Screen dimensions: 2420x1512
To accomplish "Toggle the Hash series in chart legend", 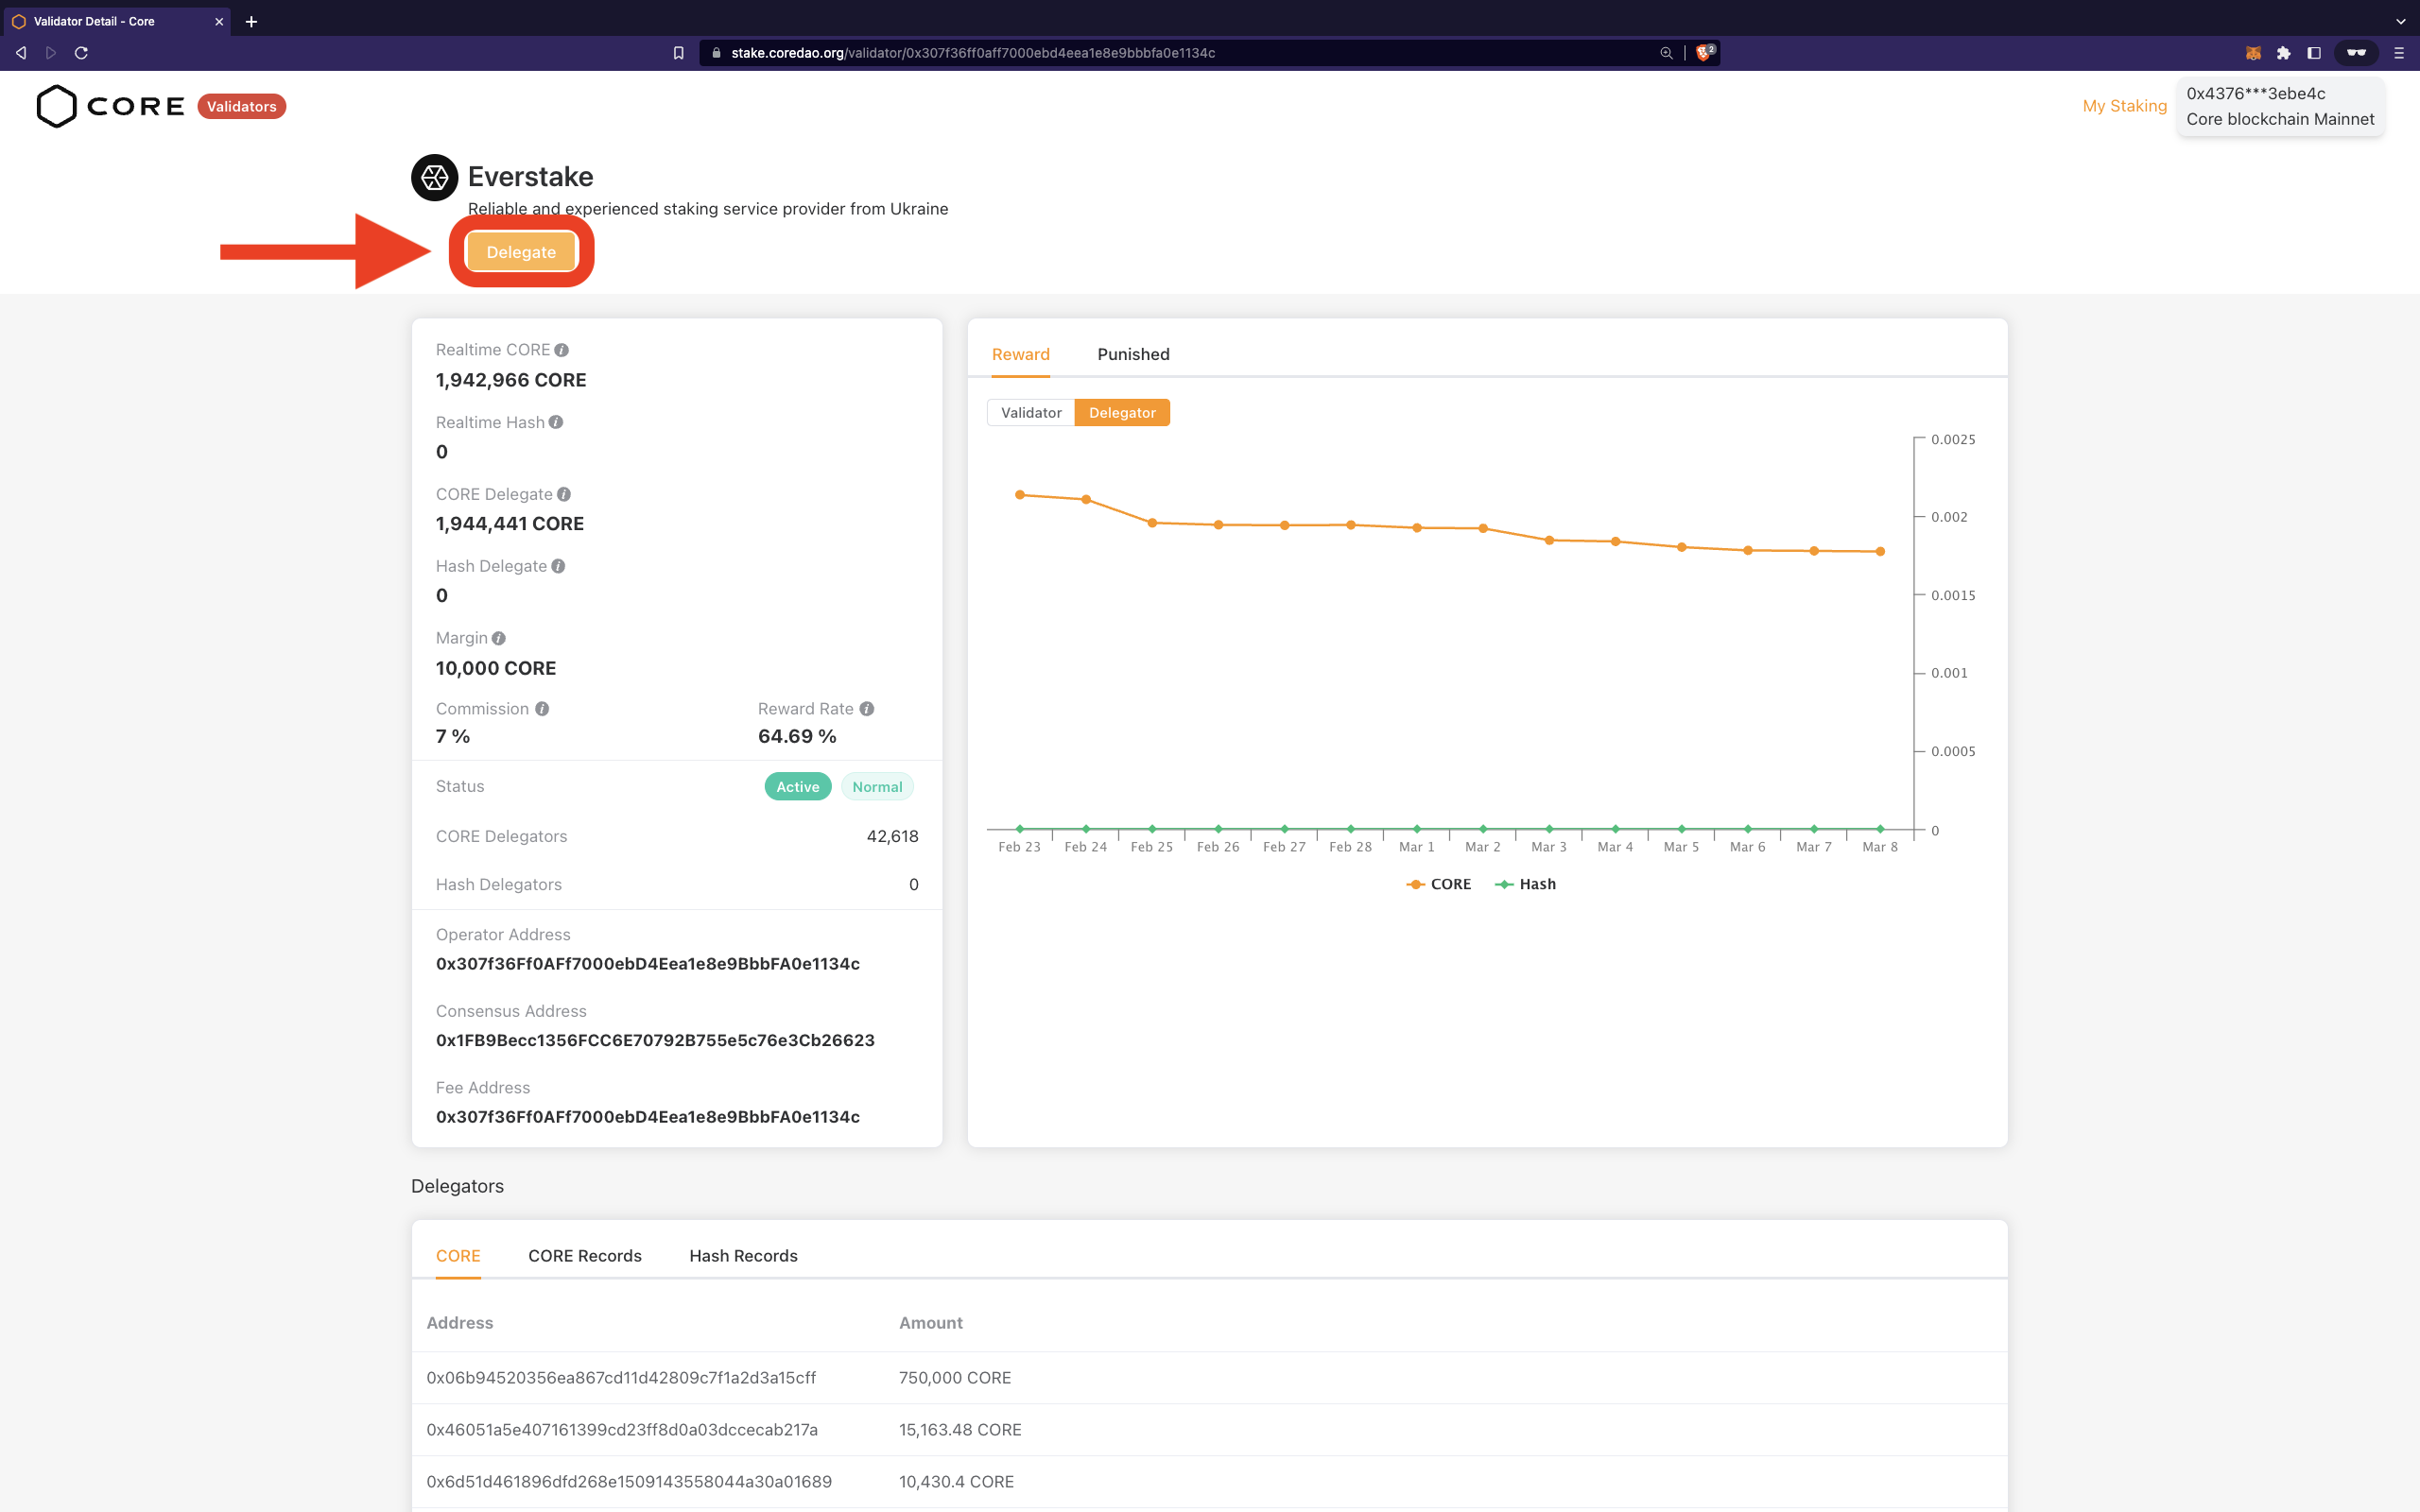I will coord(1525,884).
